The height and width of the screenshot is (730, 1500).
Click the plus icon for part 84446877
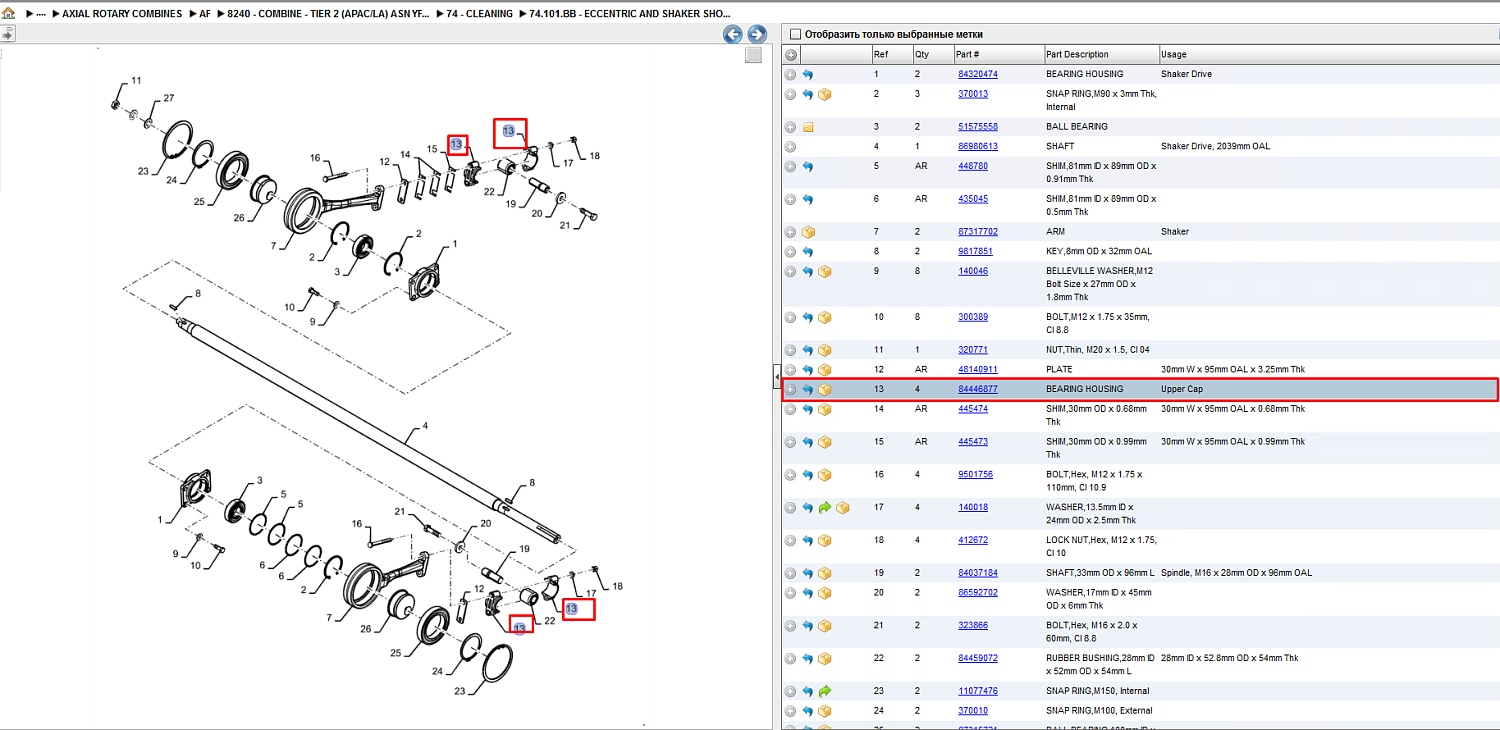[x=790, y=390]
